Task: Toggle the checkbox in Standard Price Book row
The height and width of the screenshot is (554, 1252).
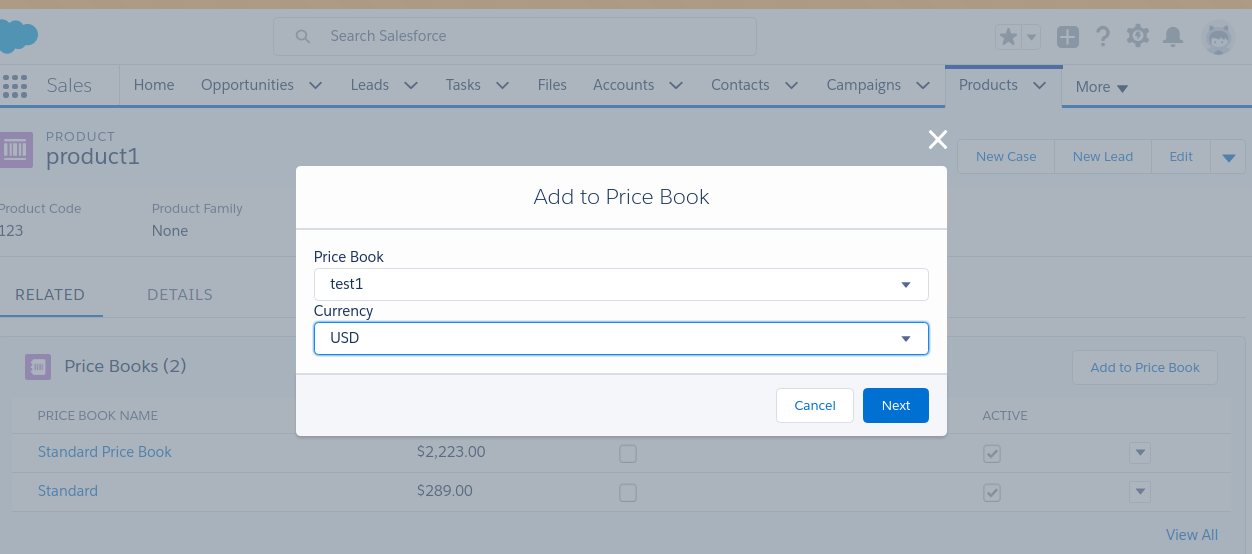Action: 628,454
